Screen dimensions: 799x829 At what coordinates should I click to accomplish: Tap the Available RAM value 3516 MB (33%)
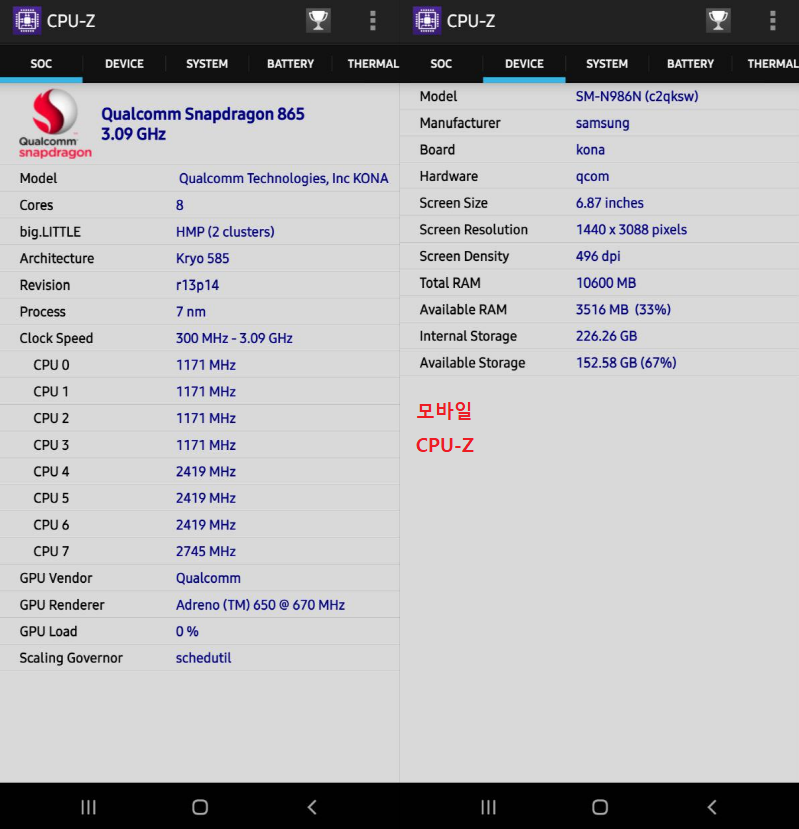pyautogui.click(x=623, y=310)
